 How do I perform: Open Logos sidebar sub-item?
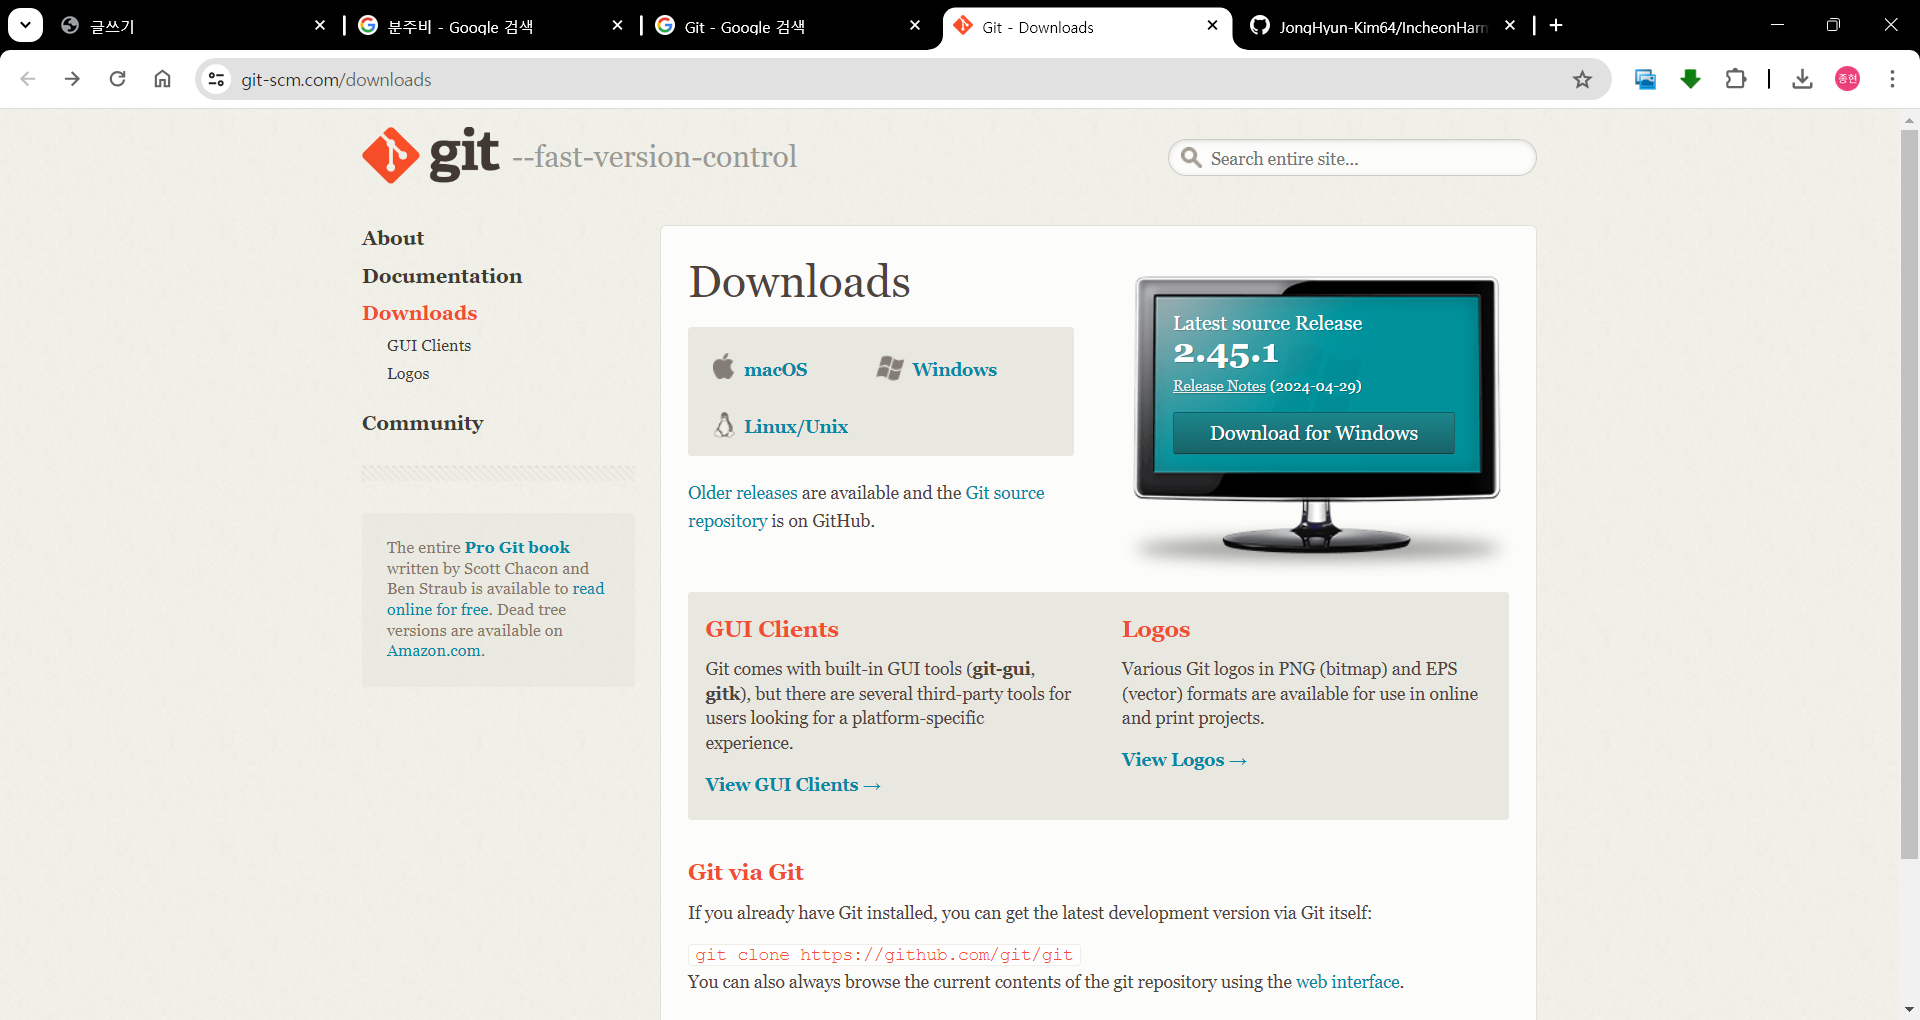tap(408, 373)
